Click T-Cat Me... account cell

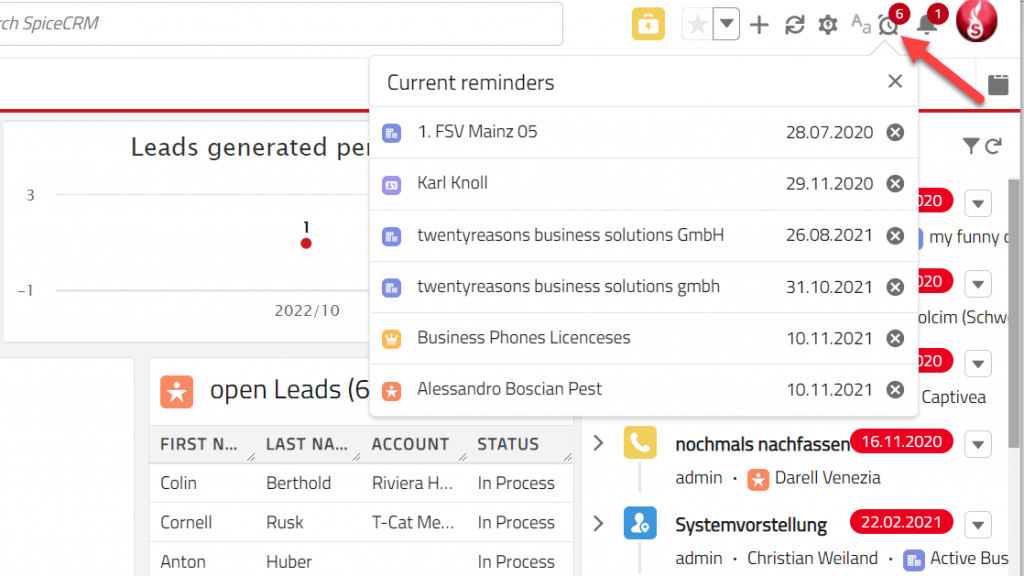413,522
